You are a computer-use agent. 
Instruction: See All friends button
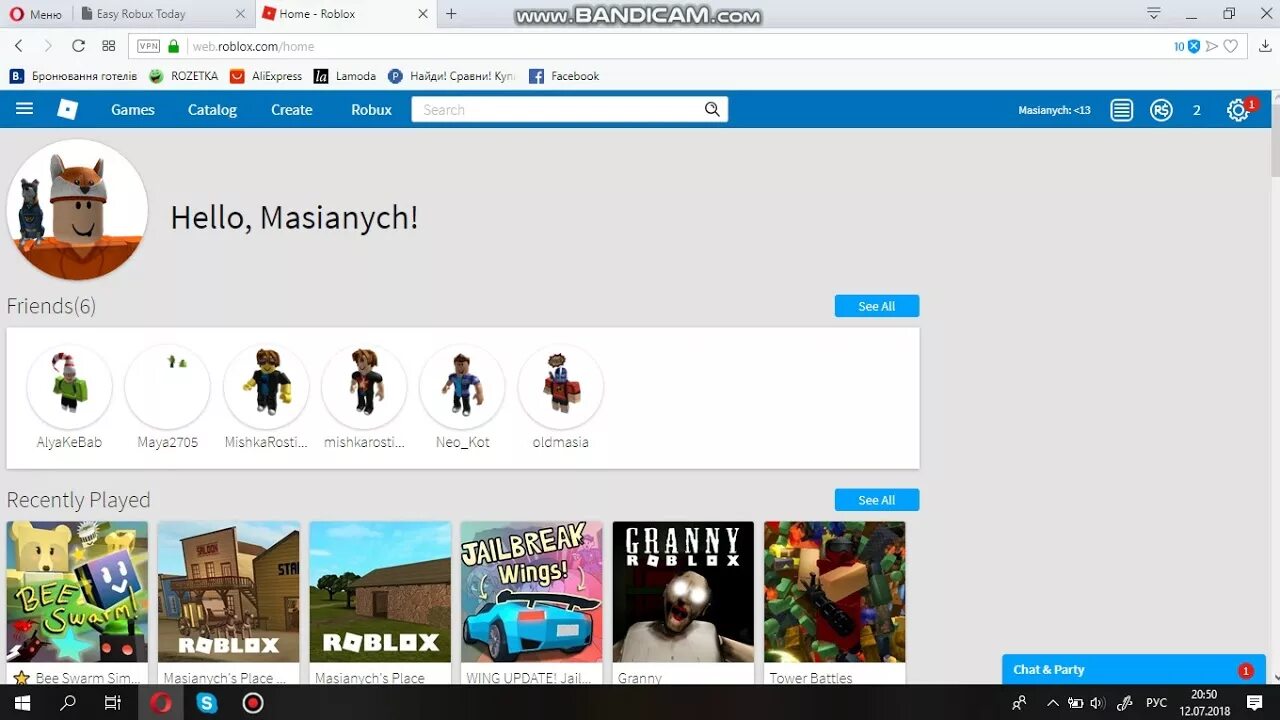pyautogui.click(x=877, y=306)
